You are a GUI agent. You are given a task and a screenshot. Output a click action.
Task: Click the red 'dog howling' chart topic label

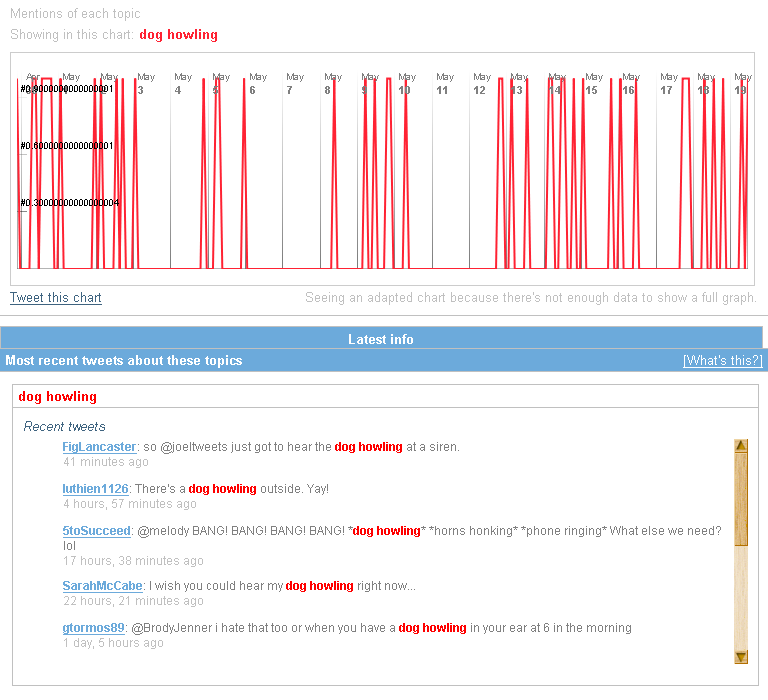178,35
